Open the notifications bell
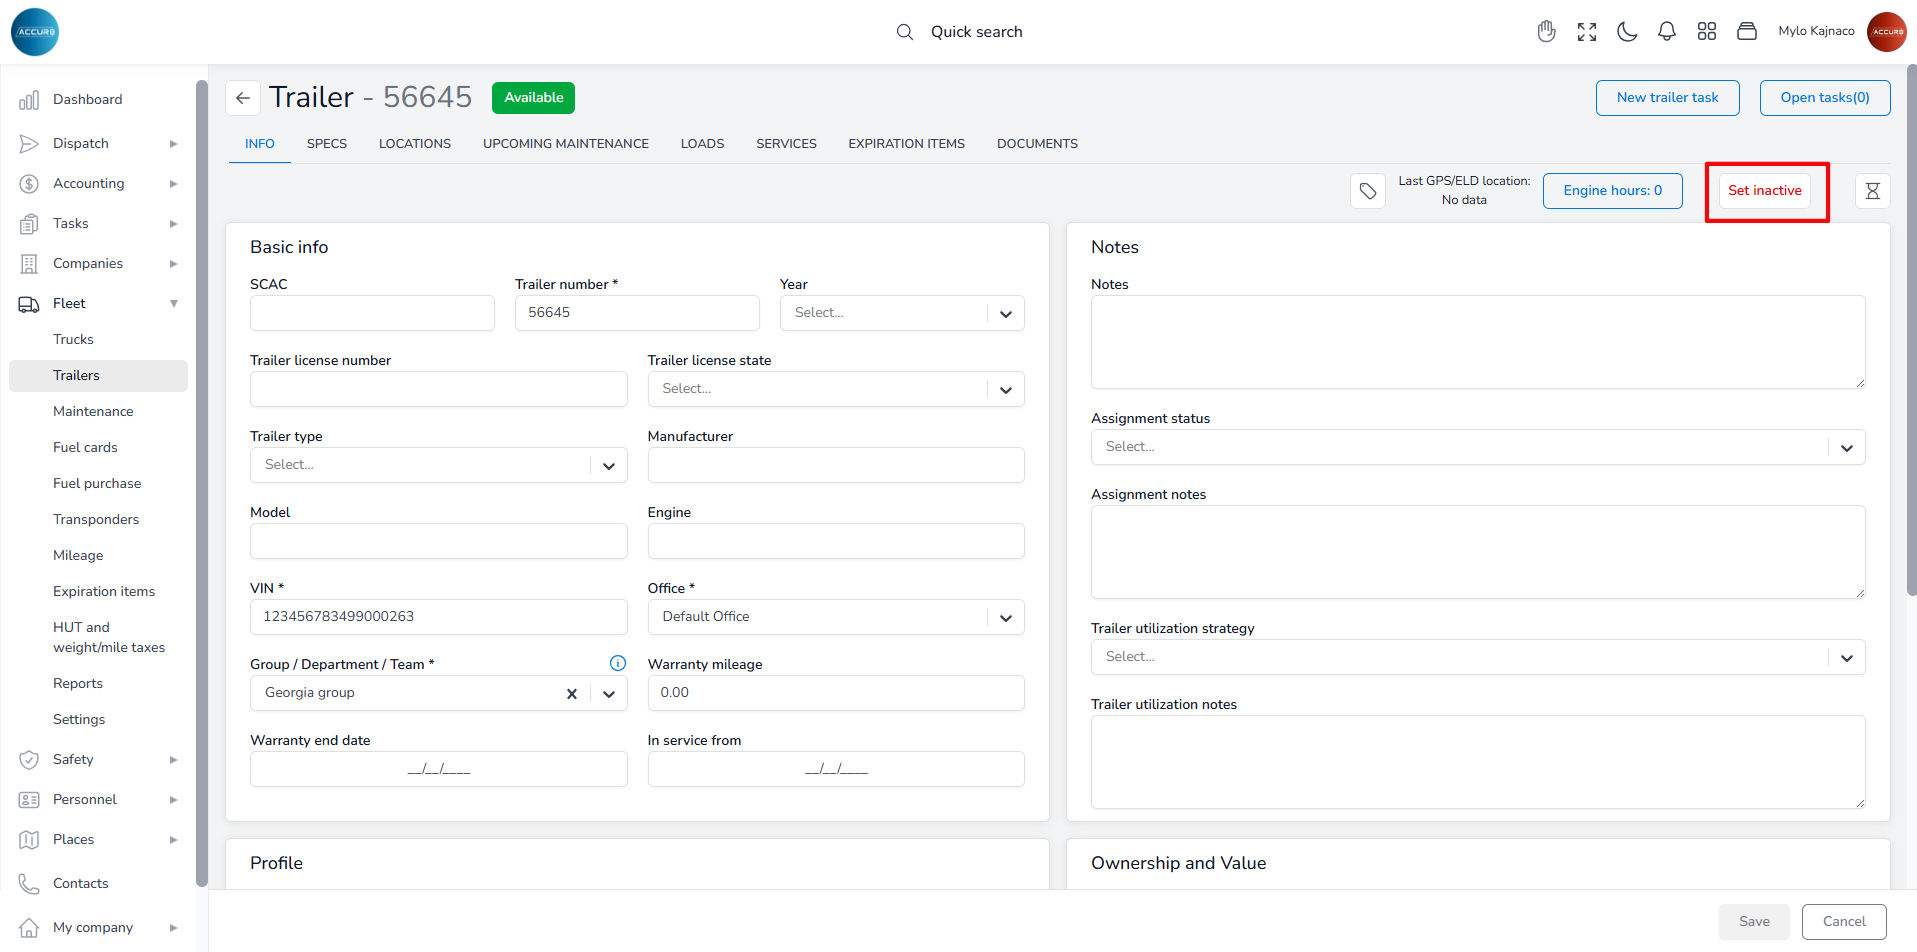1917x952 pixels. 1667,32
